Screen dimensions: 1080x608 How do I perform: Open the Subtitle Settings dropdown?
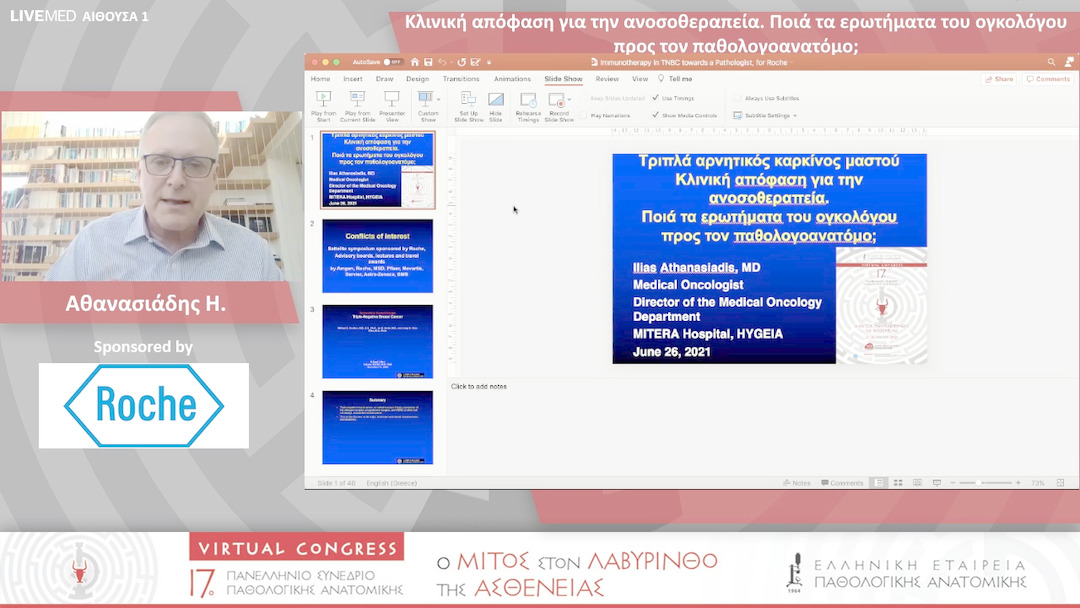765,115
